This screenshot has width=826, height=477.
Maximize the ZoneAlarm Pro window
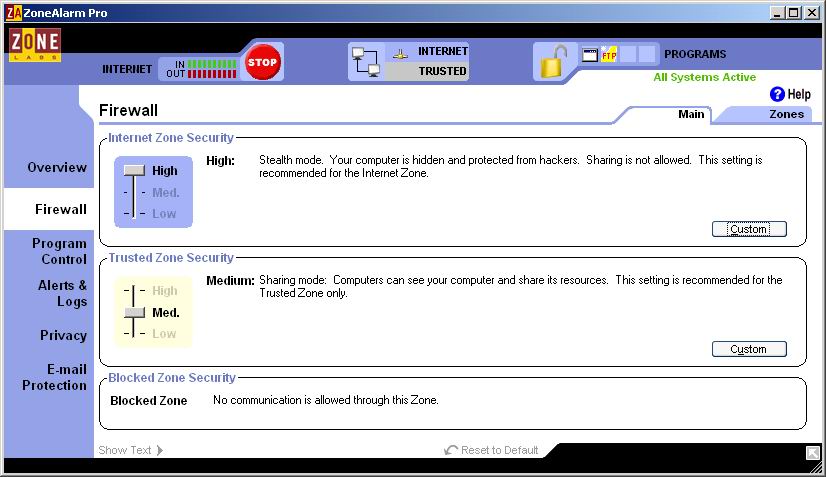794,12
